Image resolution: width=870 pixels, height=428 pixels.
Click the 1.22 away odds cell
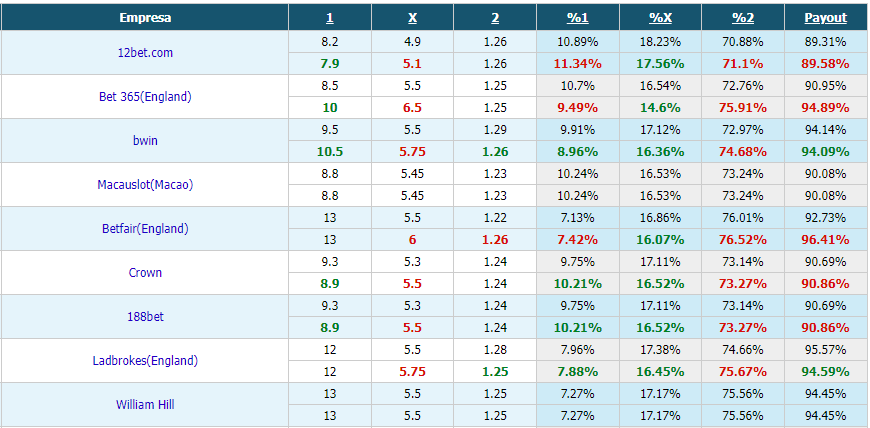coord(495,218)
